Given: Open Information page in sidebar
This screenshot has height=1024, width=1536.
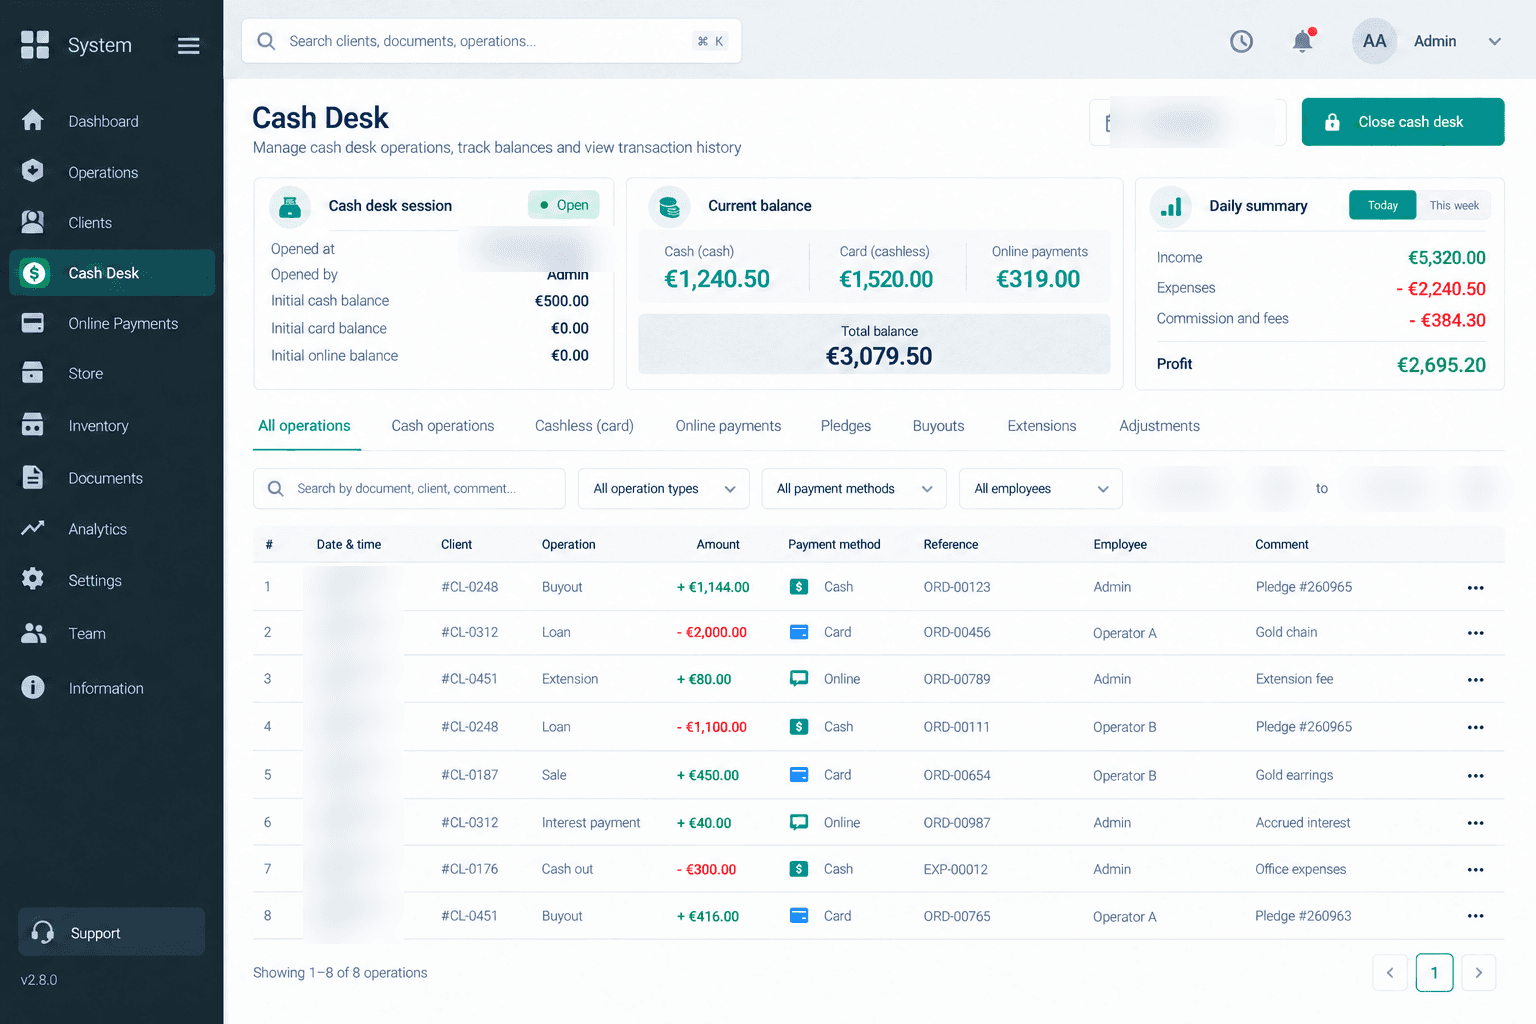Looking at the screenshot, I should pyautogui.click(x=112, y=688).
